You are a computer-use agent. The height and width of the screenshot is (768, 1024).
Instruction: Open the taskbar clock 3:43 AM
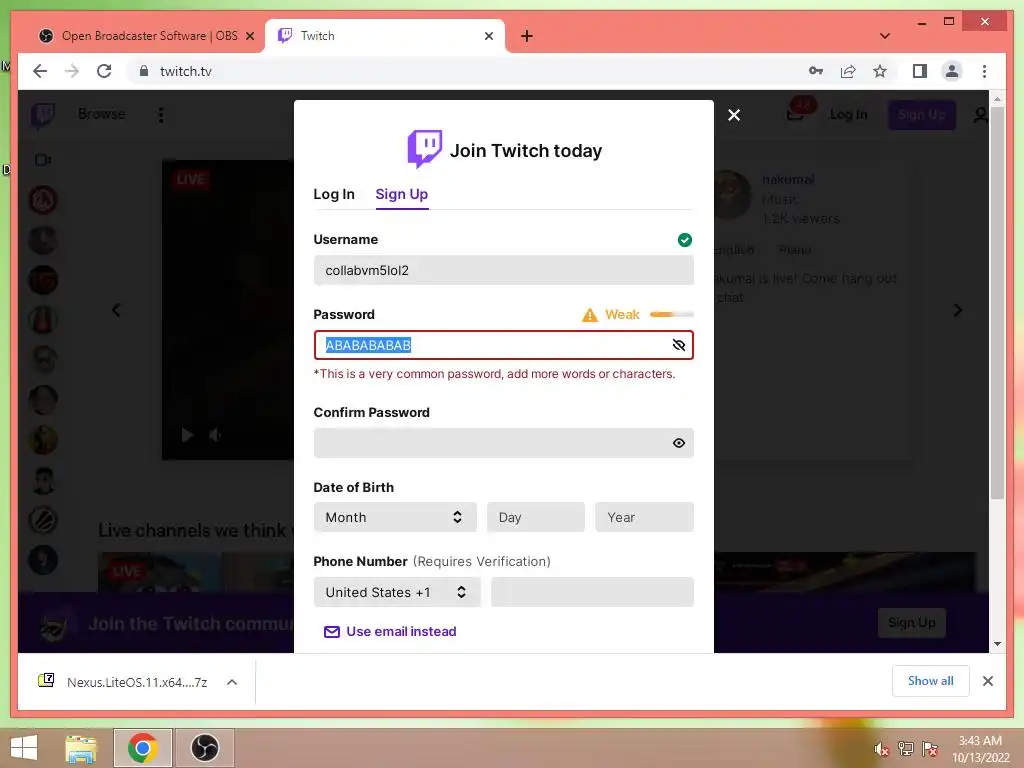point(980,749)
